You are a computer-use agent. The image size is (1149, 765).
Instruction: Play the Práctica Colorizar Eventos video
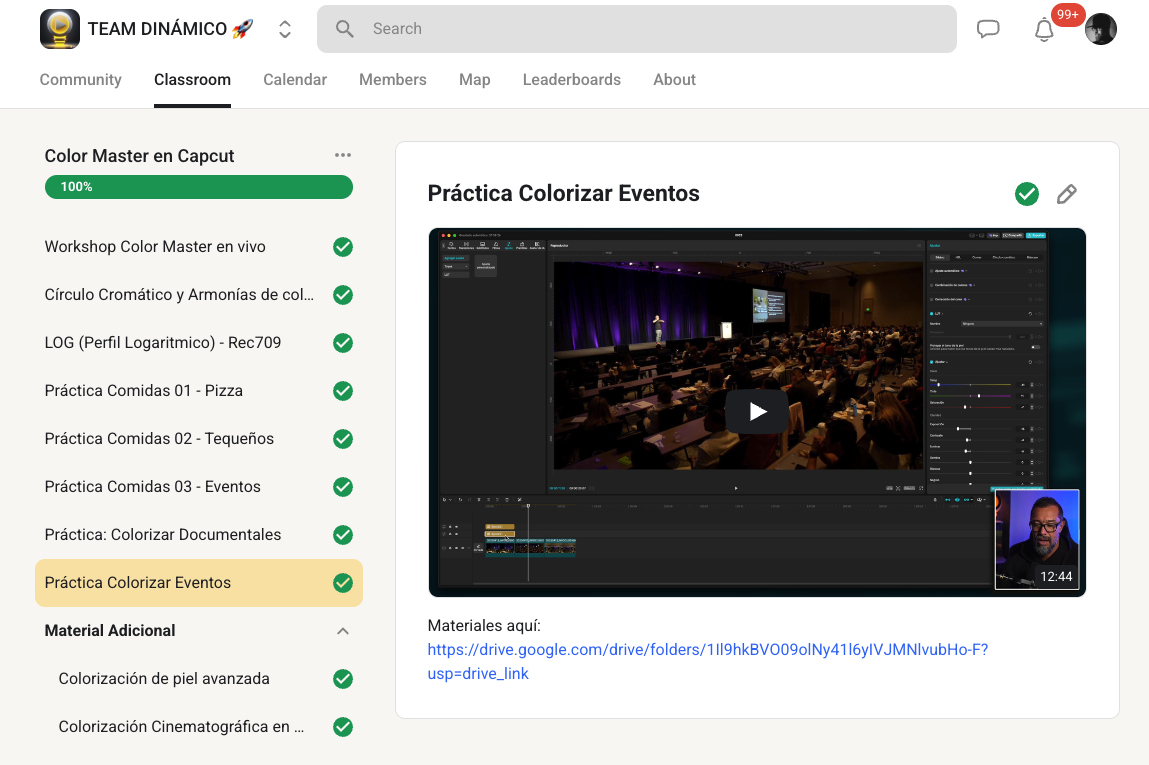tap(757, 412)
